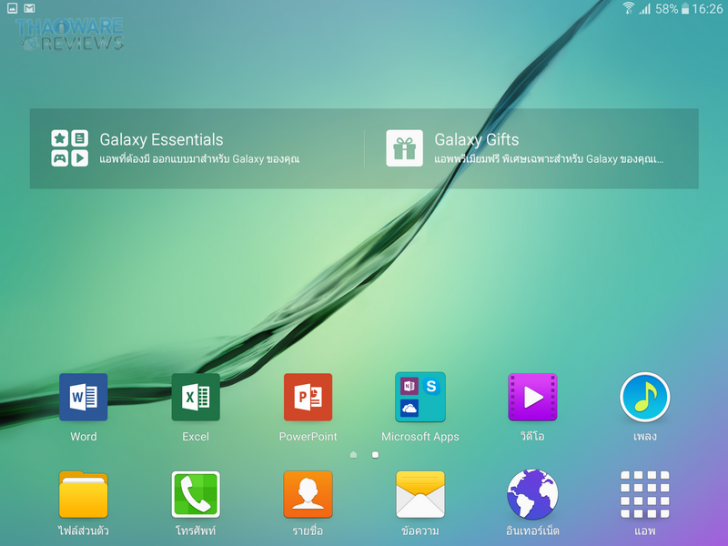Open the orange Contacts app

(308, 494)
